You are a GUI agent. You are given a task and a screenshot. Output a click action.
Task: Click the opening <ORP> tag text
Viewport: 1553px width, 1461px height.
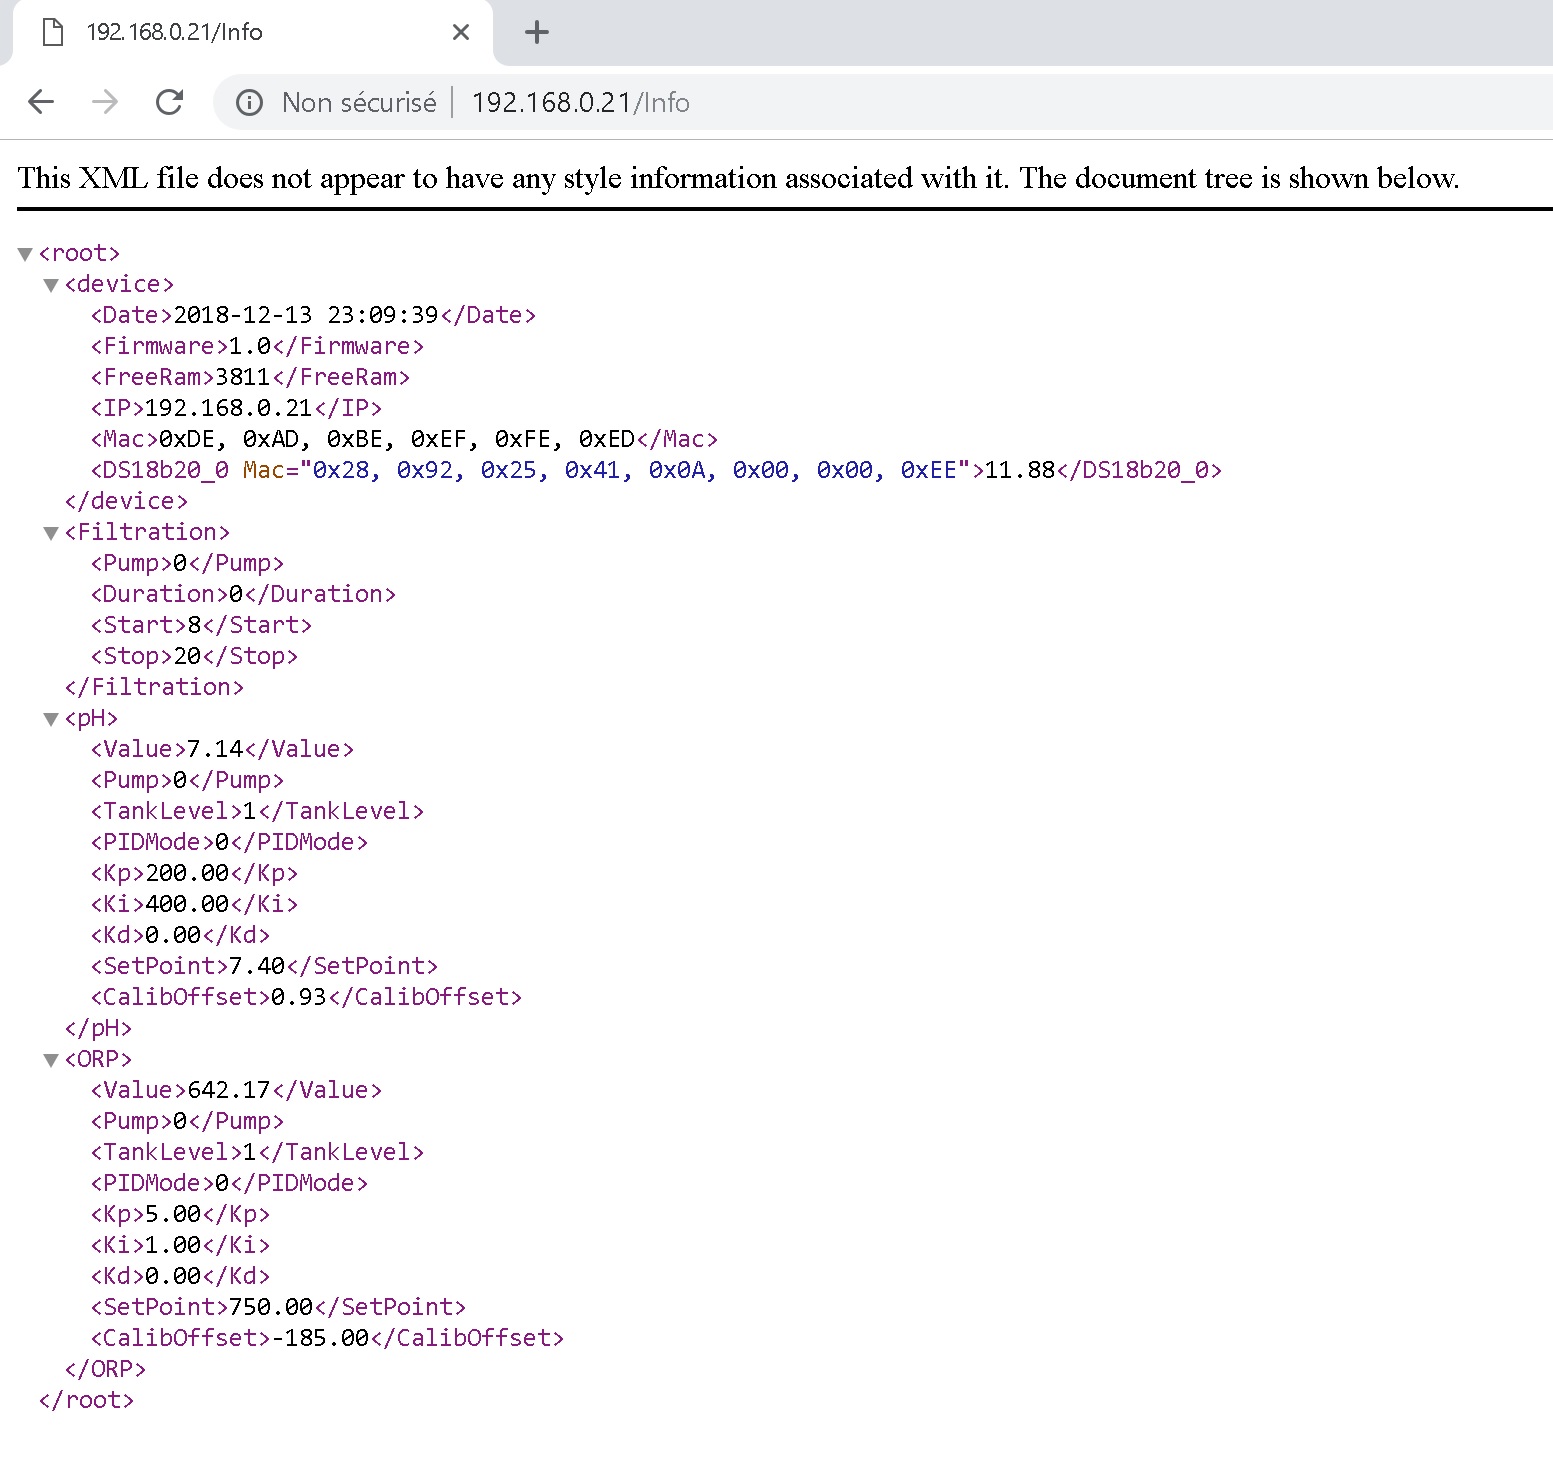coord(98,1059)
